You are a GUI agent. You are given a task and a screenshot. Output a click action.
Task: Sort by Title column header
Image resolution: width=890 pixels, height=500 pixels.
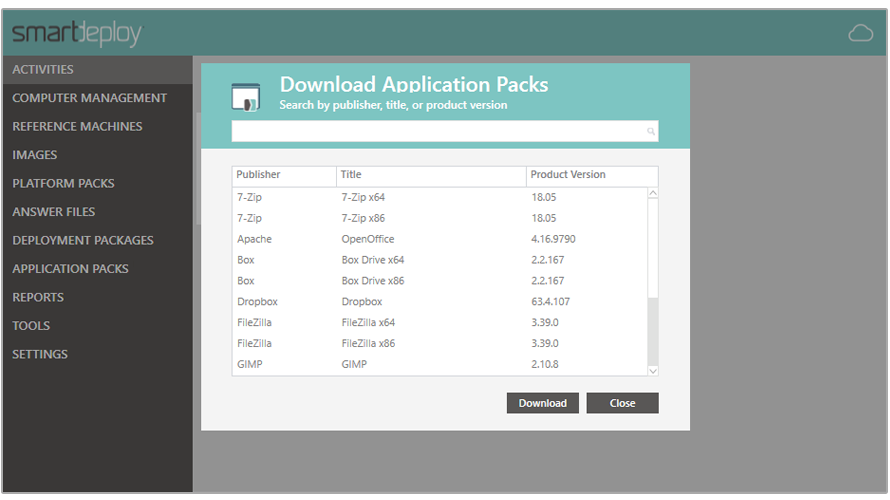coord(431,175)
